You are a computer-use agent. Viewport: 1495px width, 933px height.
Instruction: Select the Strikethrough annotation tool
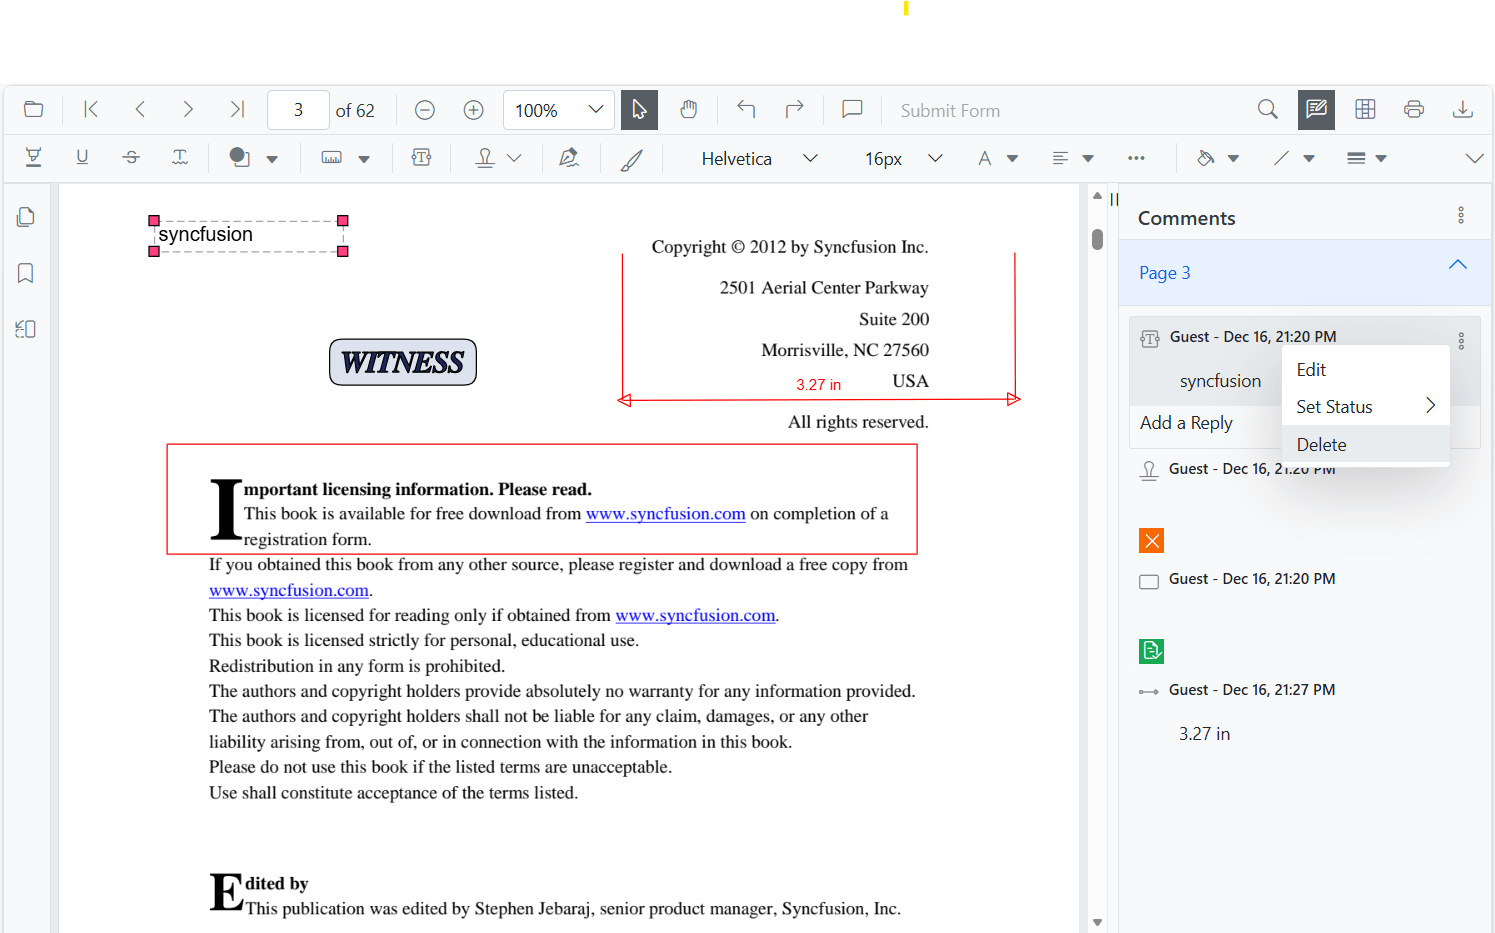click(131, 158)
